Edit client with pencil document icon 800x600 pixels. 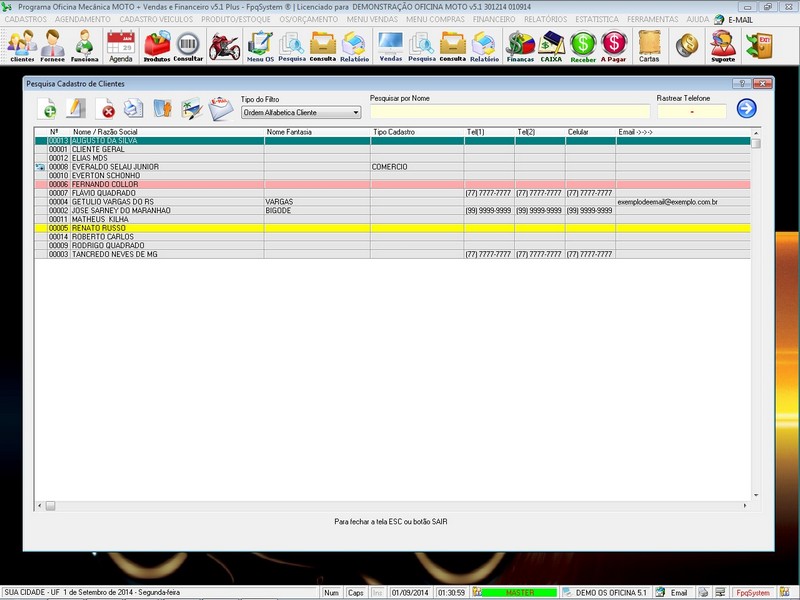pos(76,108)
